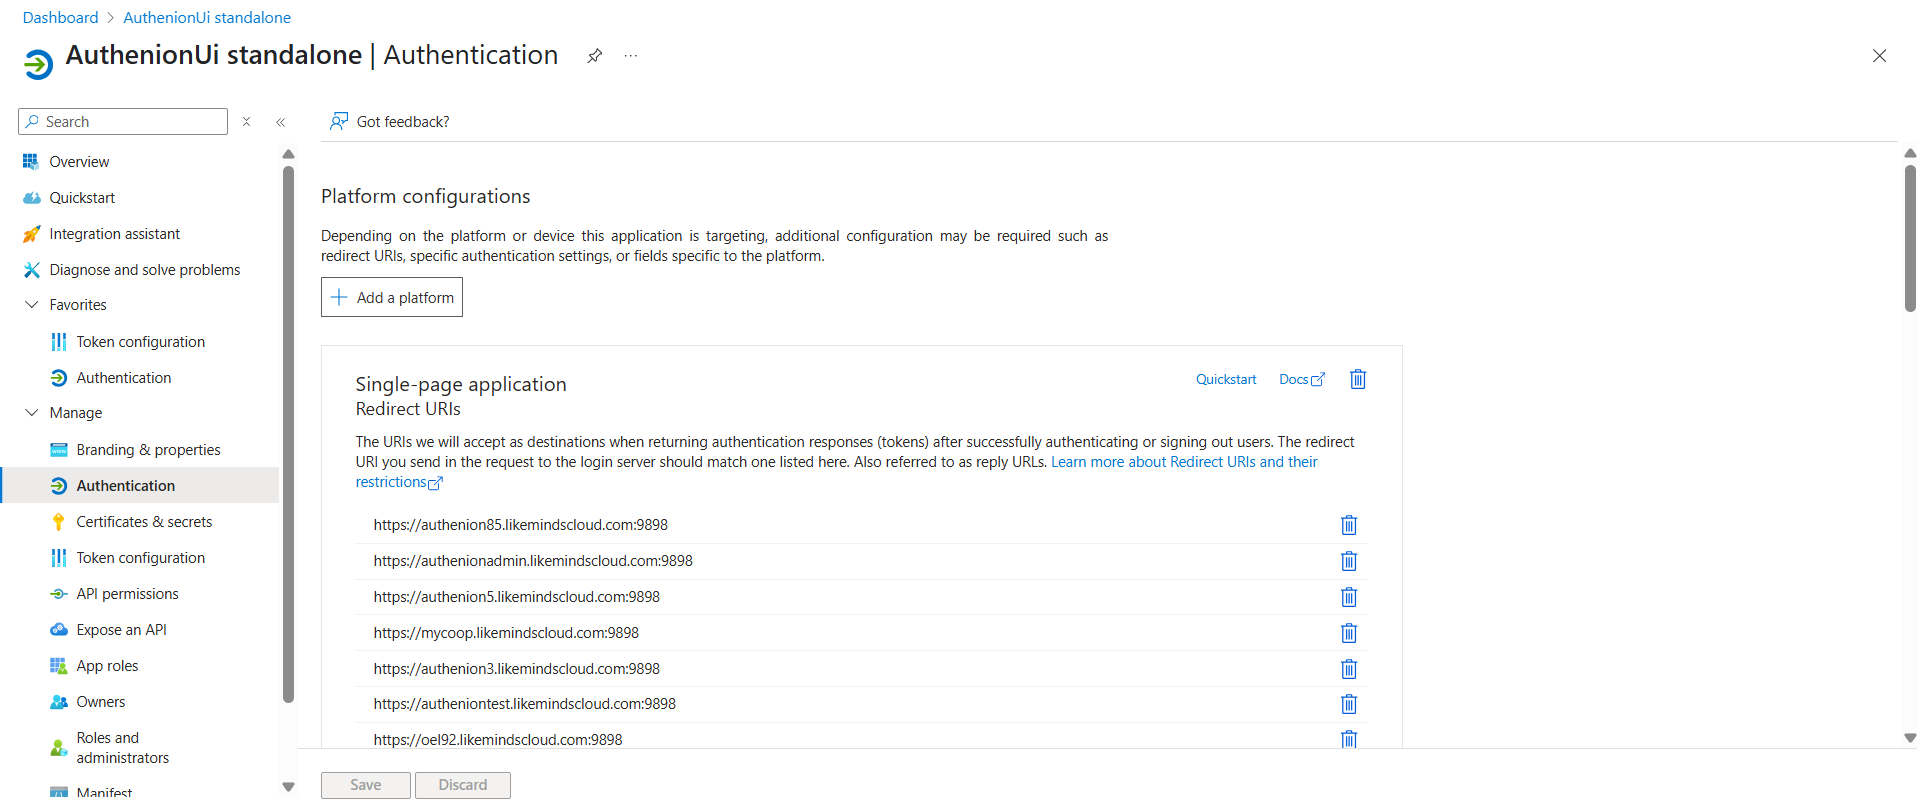This screenshot has width=1917, height=805.
Task: Select the https://autheniontest.likemindscloud.com:9898 URI text
Action: click(525, 704)
